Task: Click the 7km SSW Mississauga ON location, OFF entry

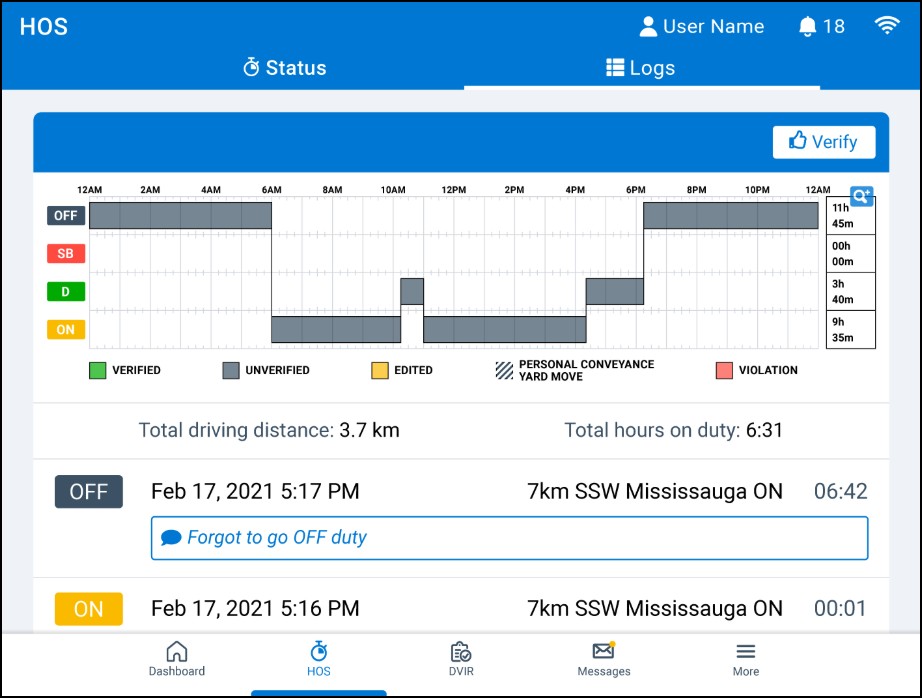Action: pyautogui.click(x=654, y=491)
